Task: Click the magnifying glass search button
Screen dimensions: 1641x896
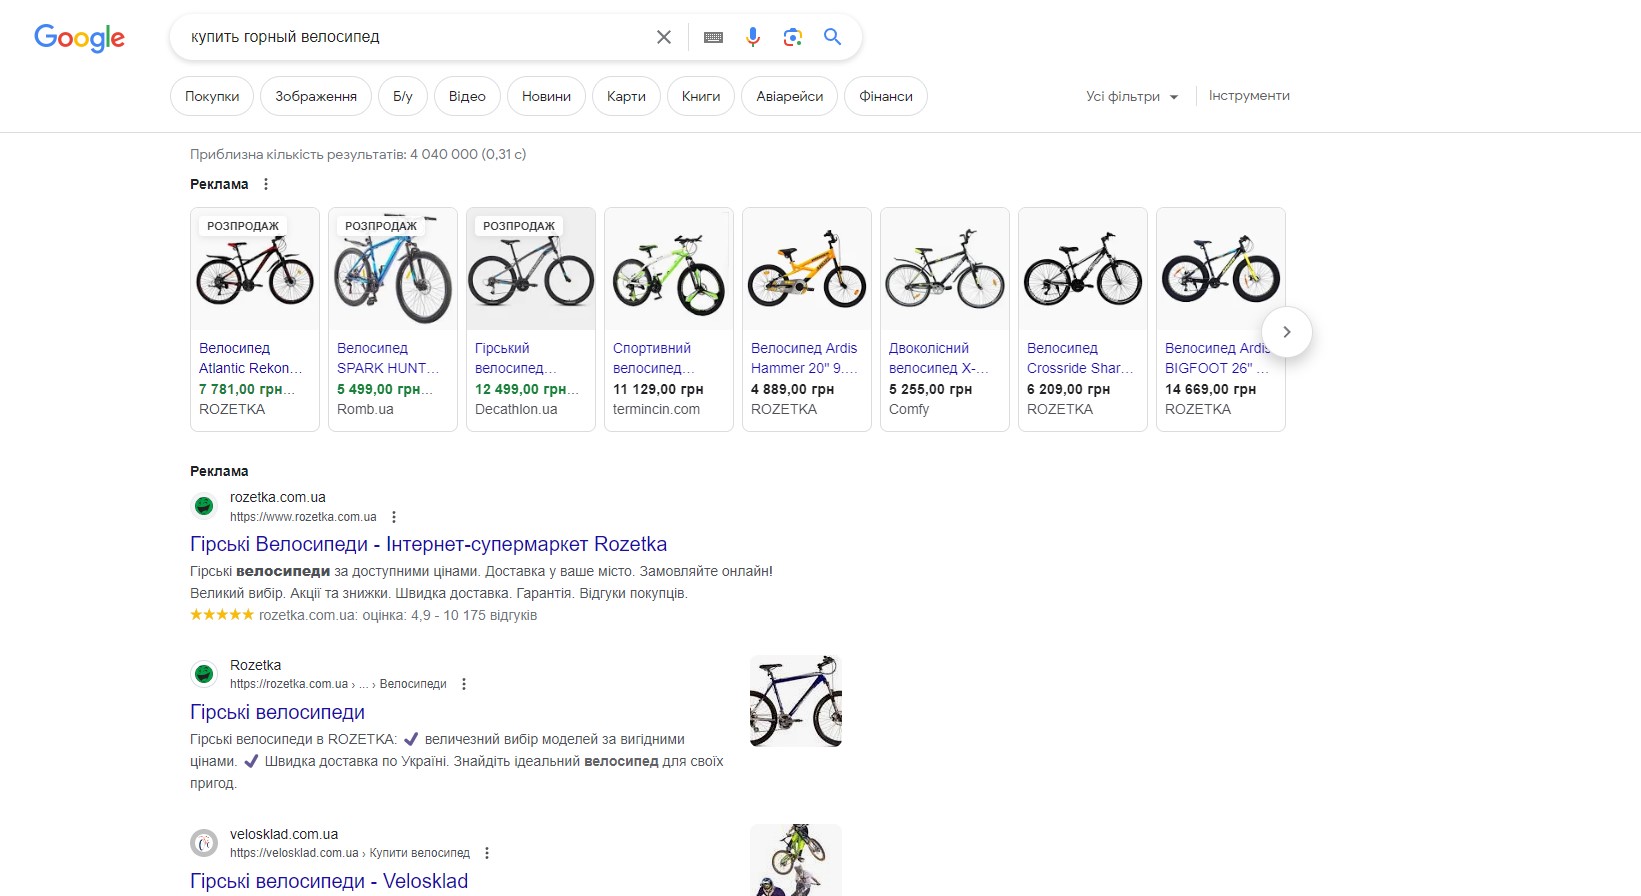Action: tap(832, 37)
